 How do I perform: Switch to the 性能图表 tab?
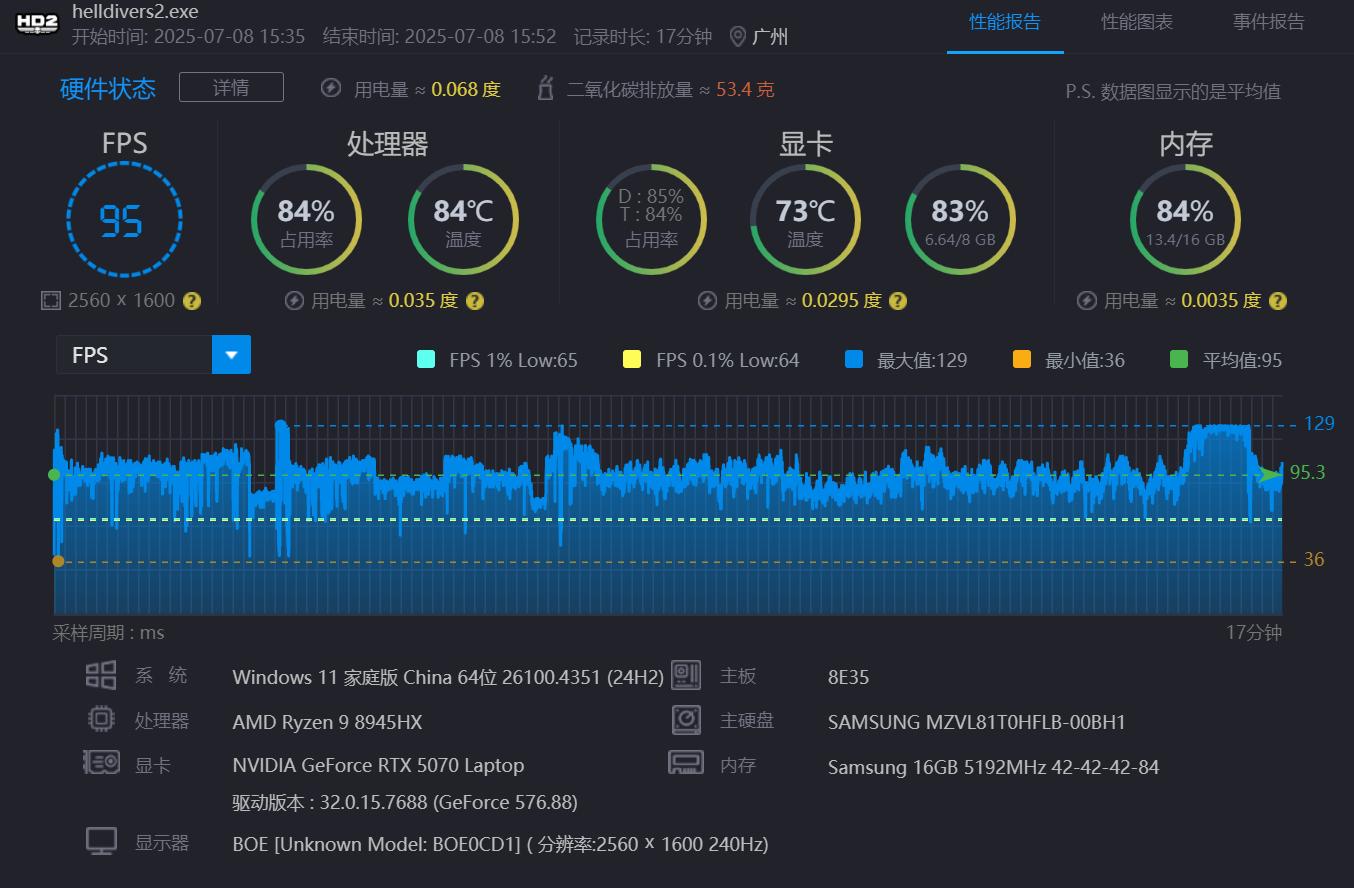coord(1137,22)
